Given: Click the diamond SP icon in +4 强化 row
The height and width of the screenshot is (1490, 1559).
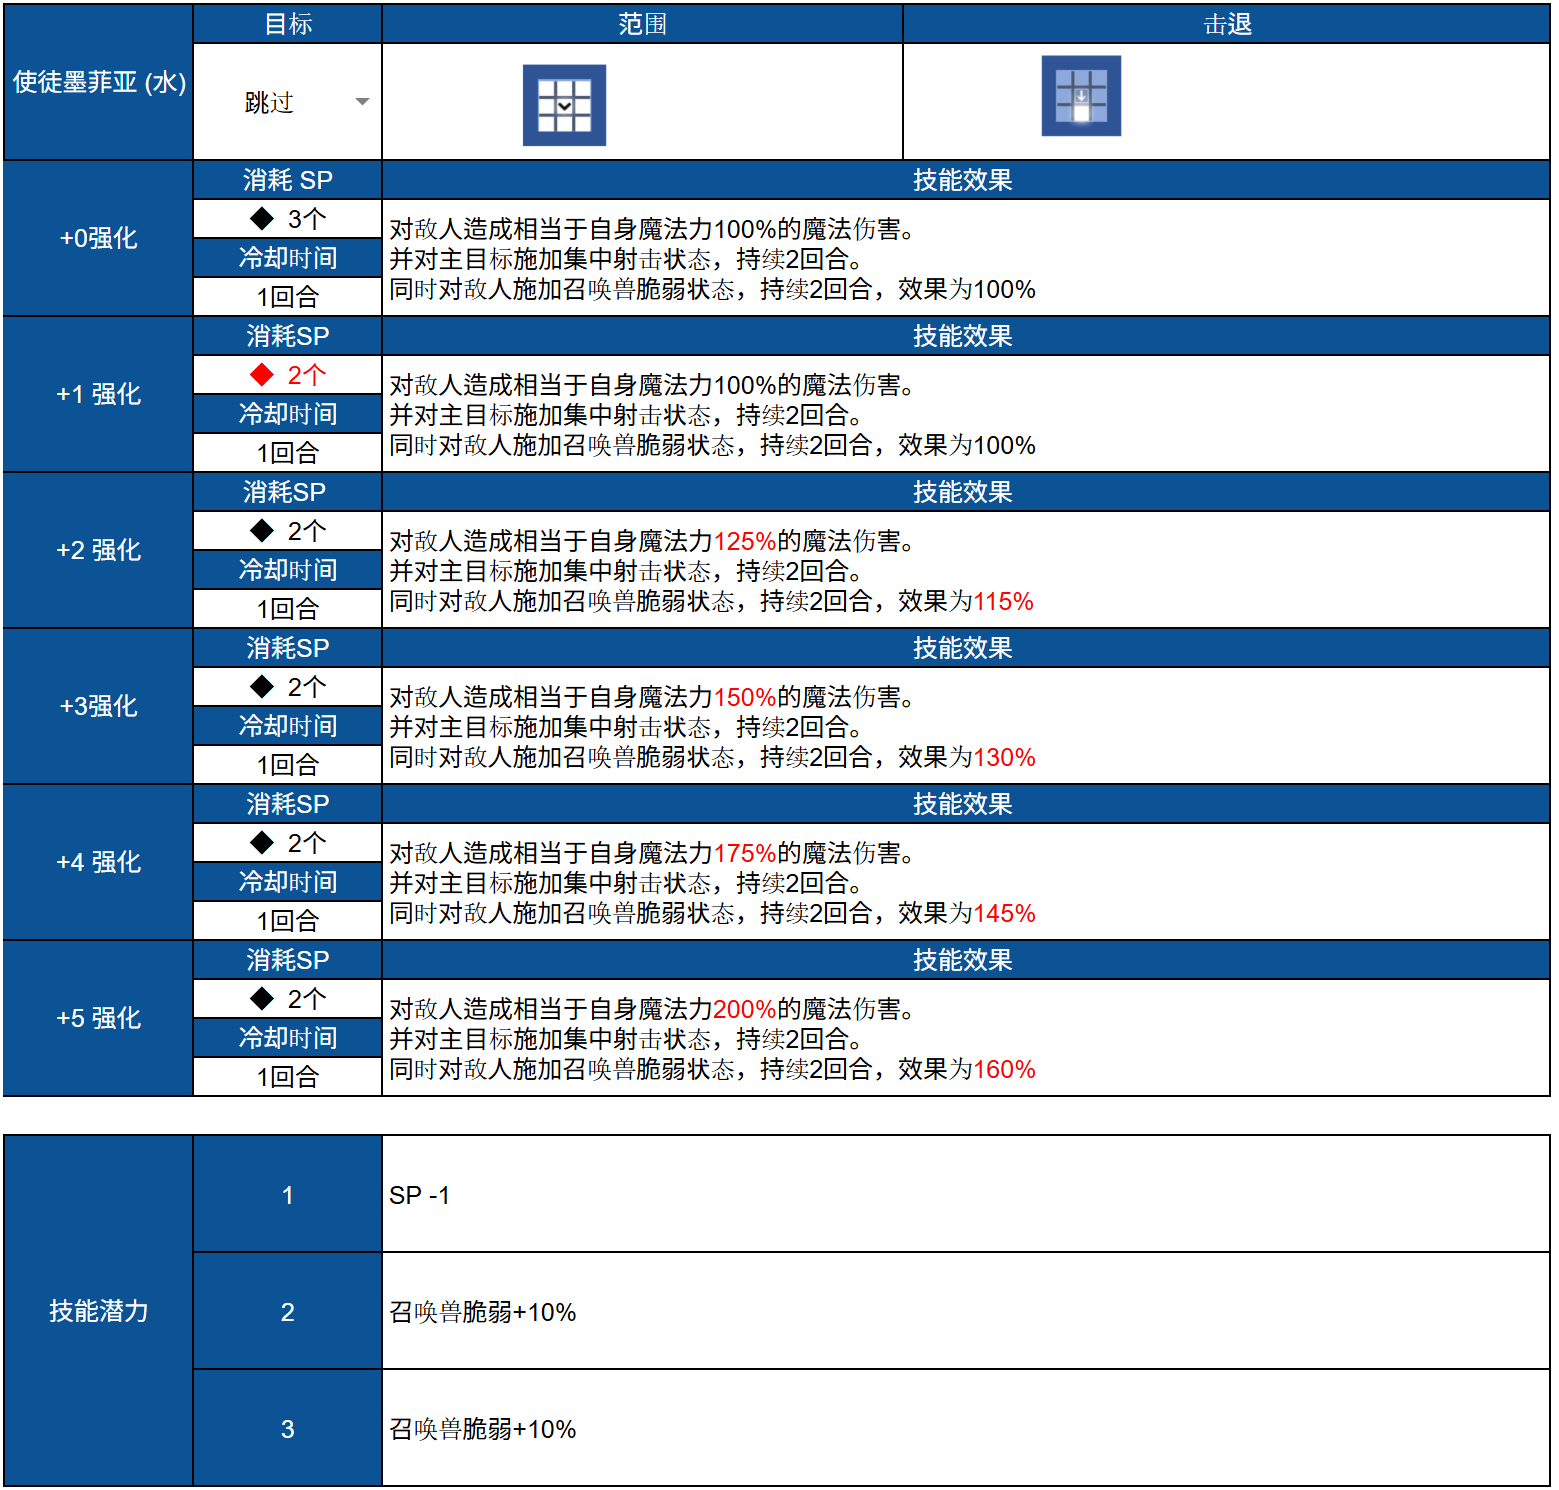Looking at the screenshot, I should tap(262, 843).
